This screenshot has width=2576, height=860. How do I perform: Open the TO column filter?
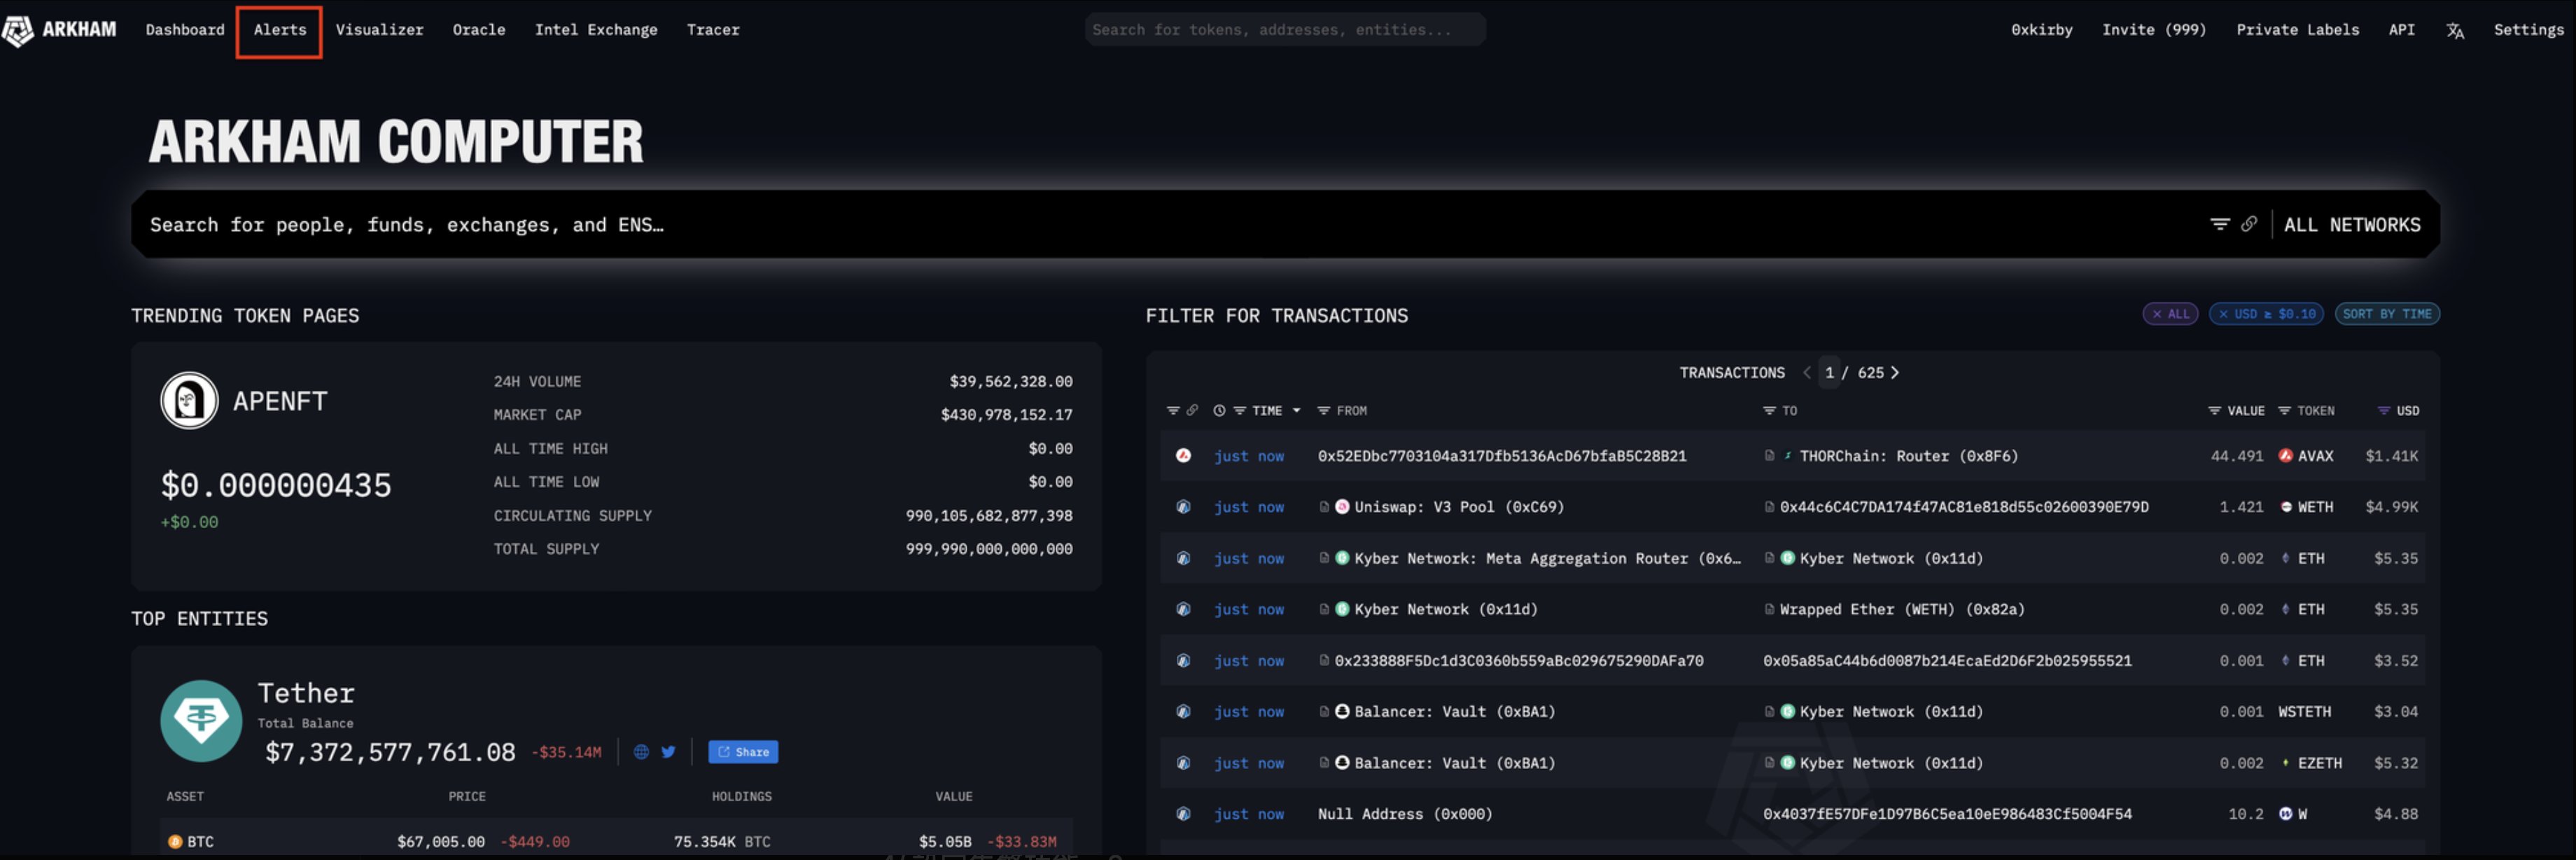pos(1769,411)
